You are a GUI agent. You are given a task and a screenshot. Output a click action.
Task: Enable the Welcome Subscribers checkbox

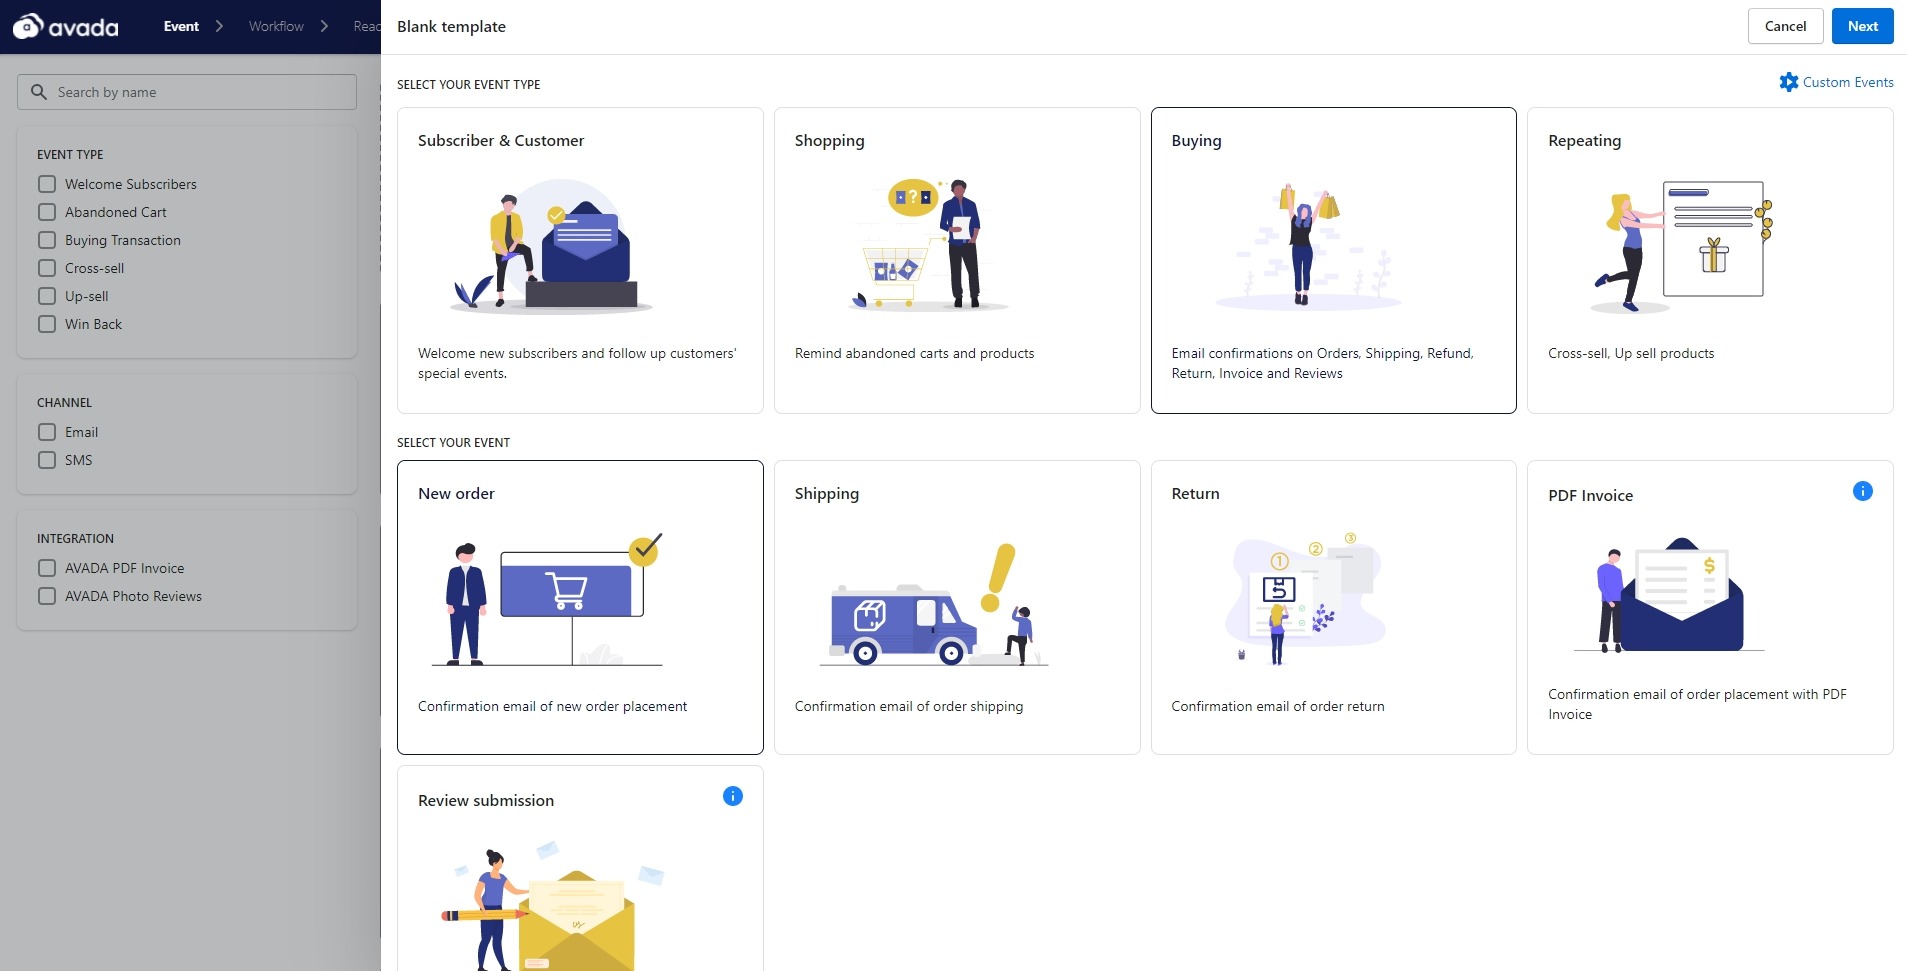tap(47, 184)
